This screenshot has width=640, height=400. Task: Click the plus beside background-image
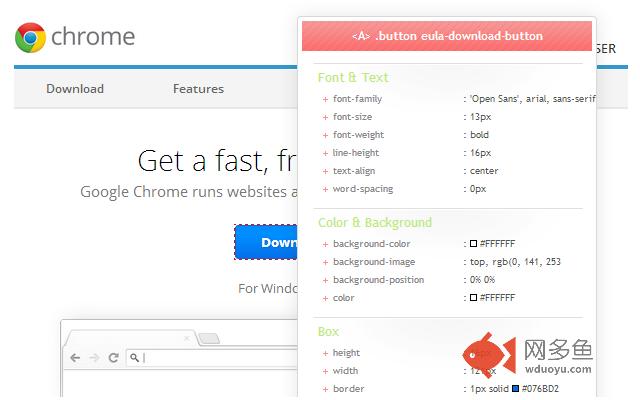[325, 262]
